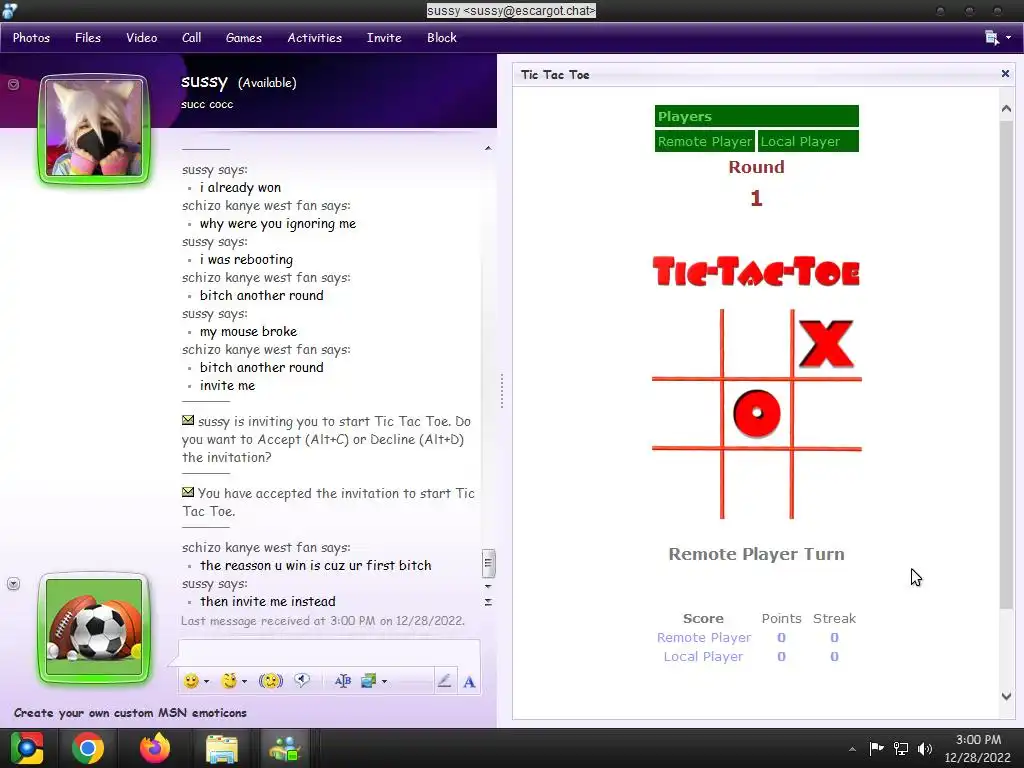Screen dimensions: 1024x768
Task: Close the Tic Tac Toe activity panel
Action: (x=1005, y=74)
